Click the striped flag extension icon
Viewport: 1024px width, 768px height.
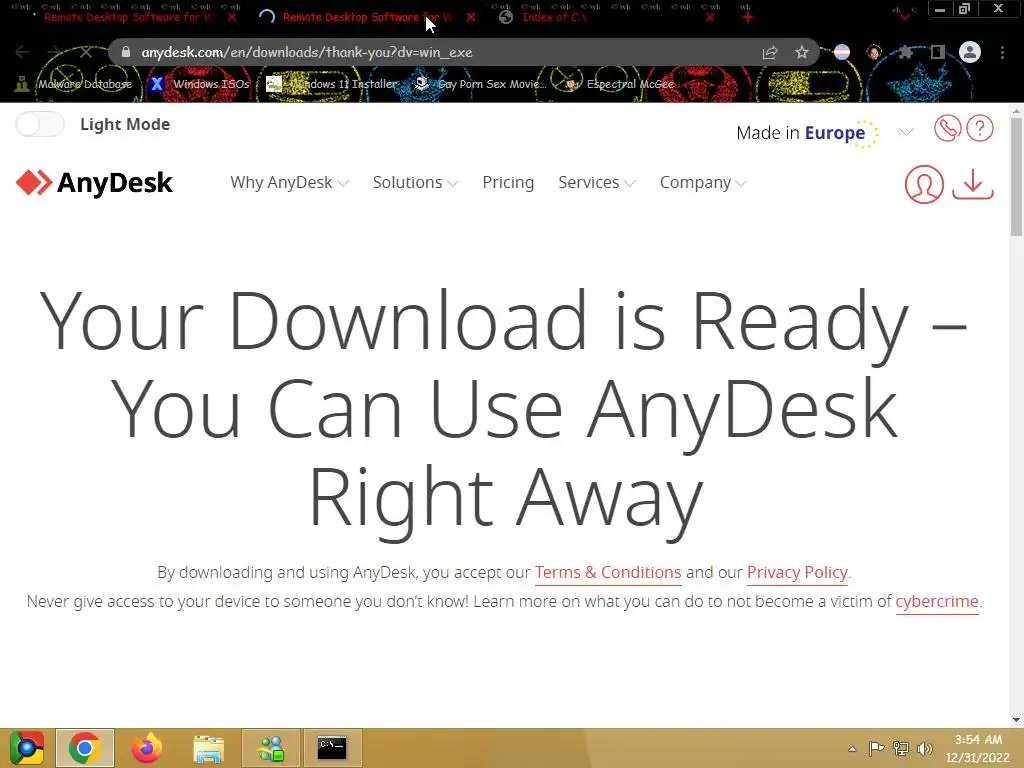click(x=842, y=52)
